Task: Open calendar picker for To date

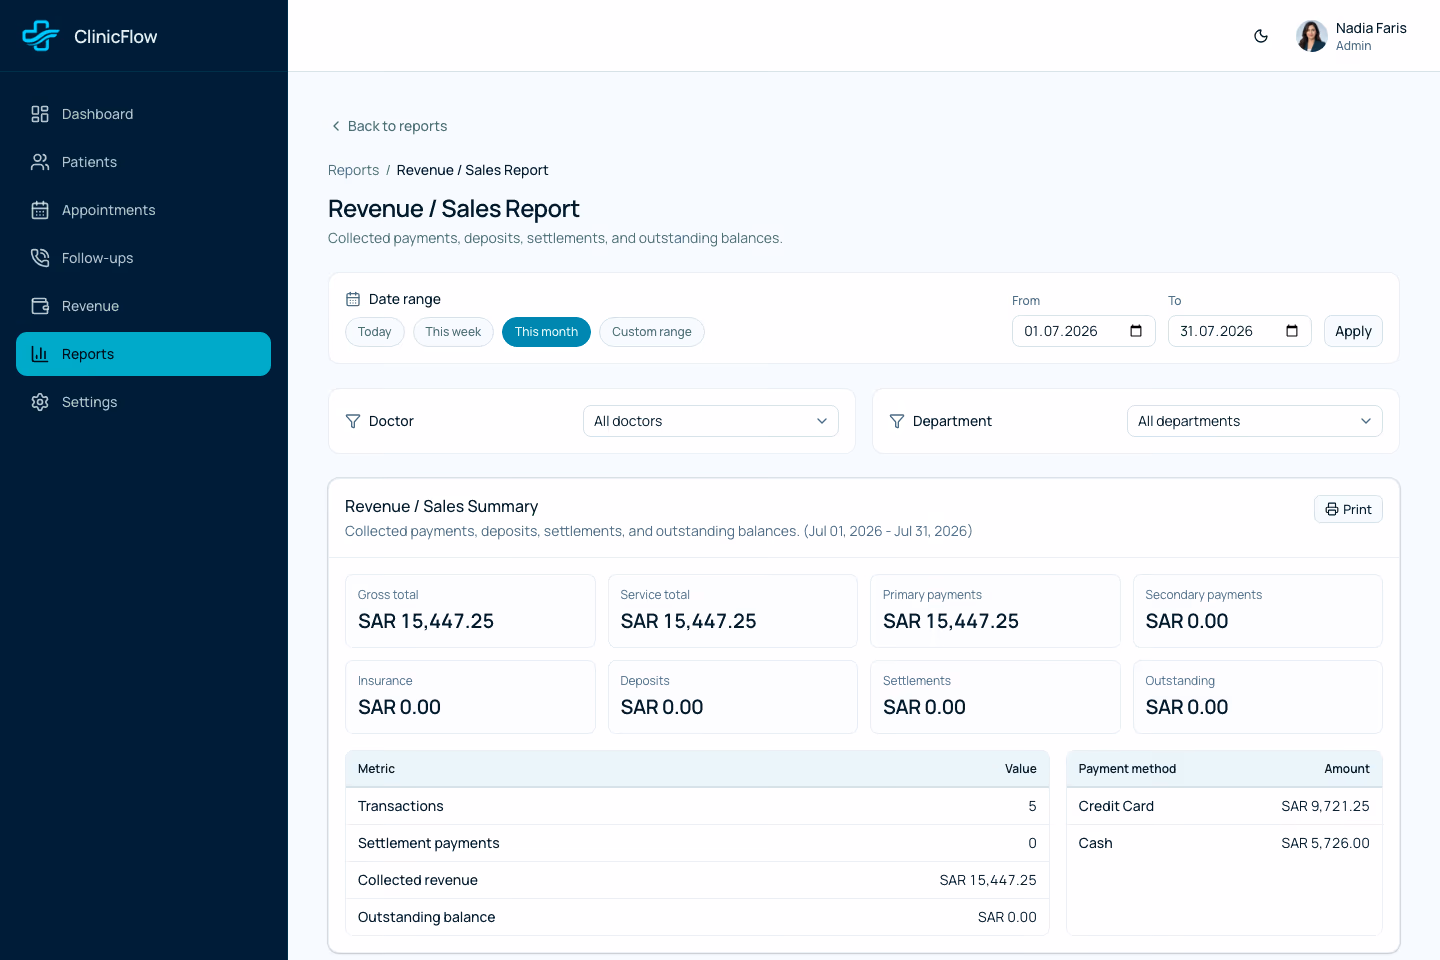Action: click(x=1292, y=331)
